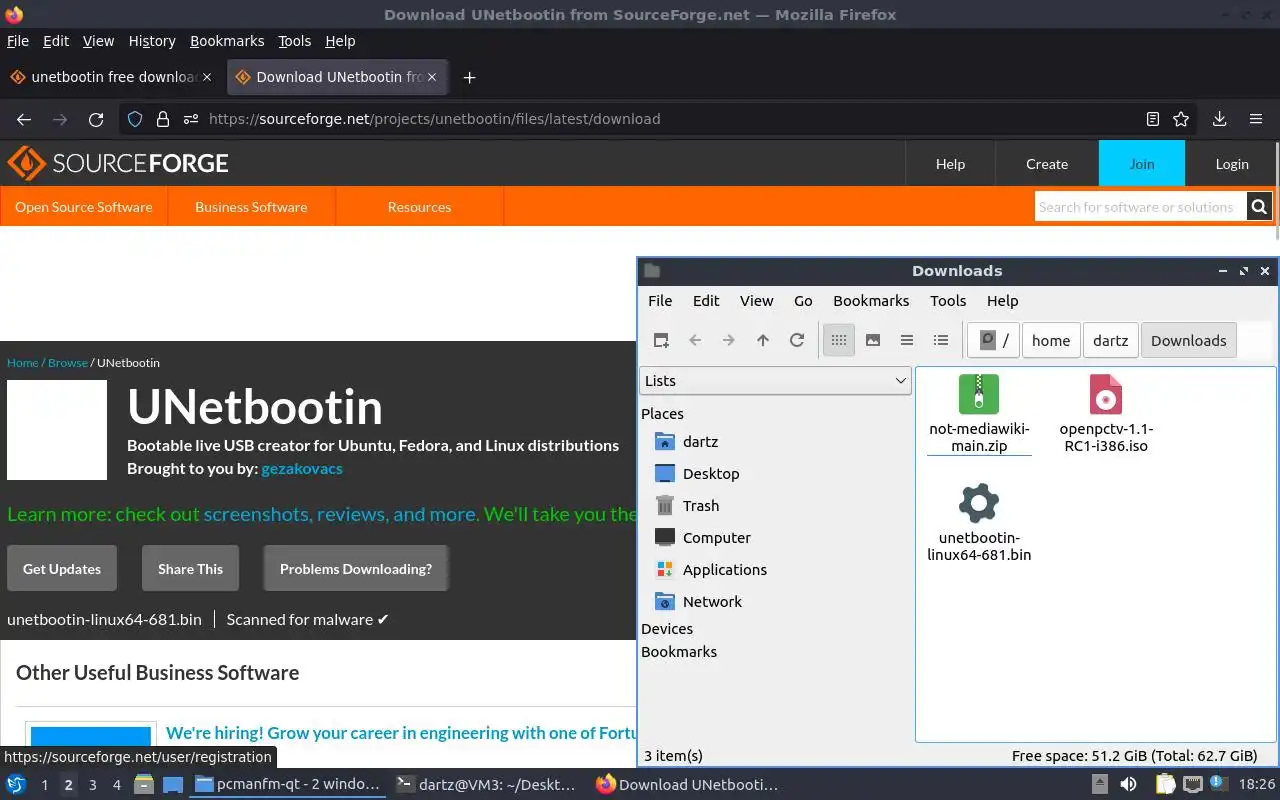Click the Join button on SourceForge
This screenshot has height=800, width=1280.
point(1142,164)
